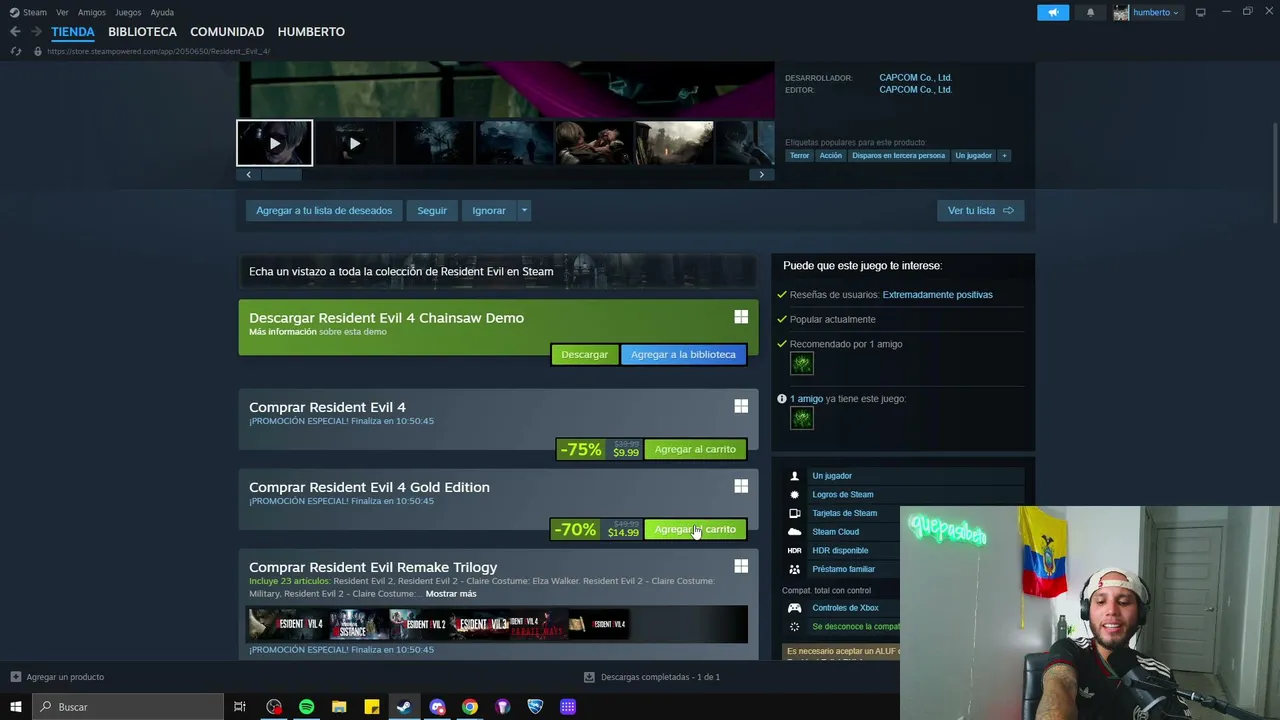Click the Windows icon on the Chainsaw Demo row

point(741,317)
